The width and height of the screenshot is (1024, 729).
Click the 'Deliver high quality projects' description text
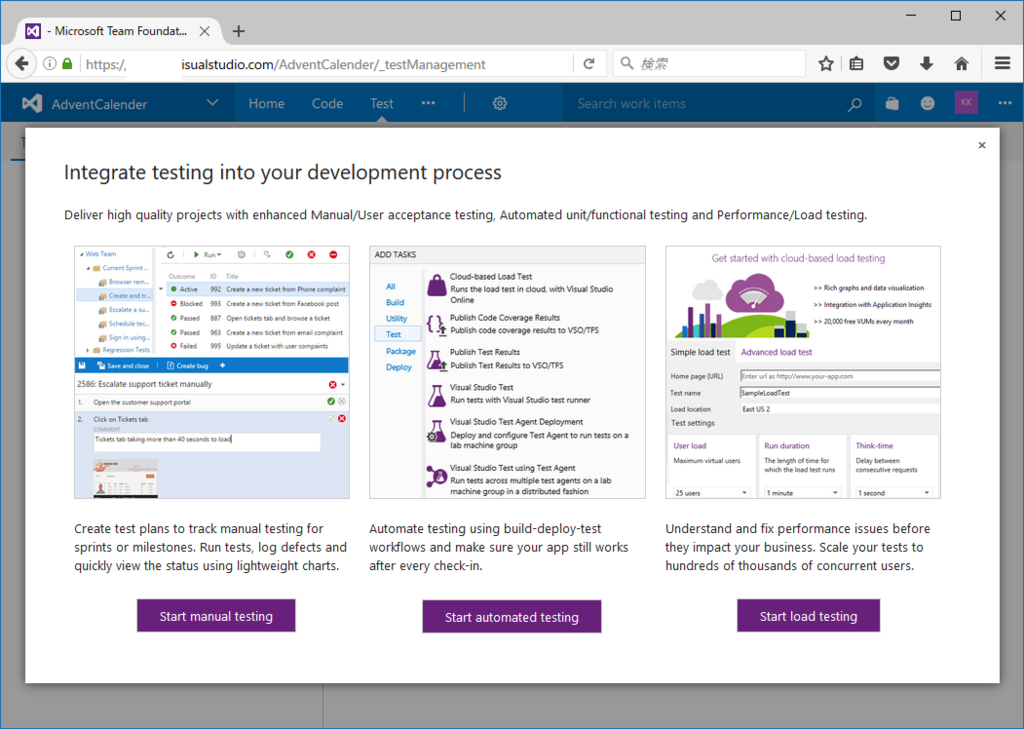point(466,215)
